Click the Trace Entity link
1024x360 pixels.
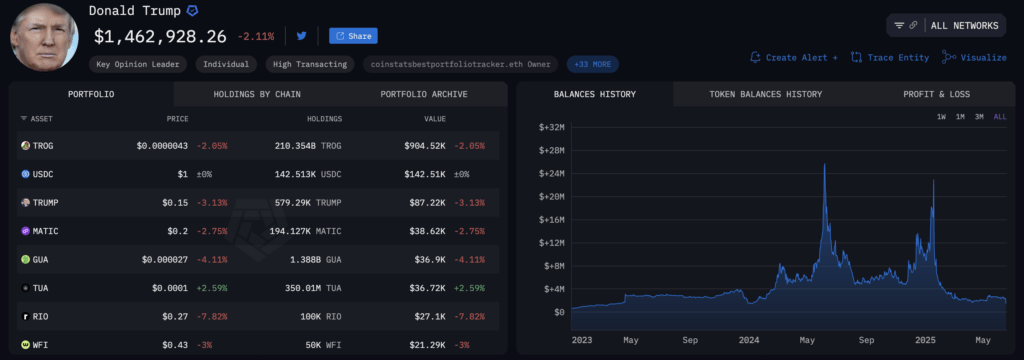pos(889,57)
